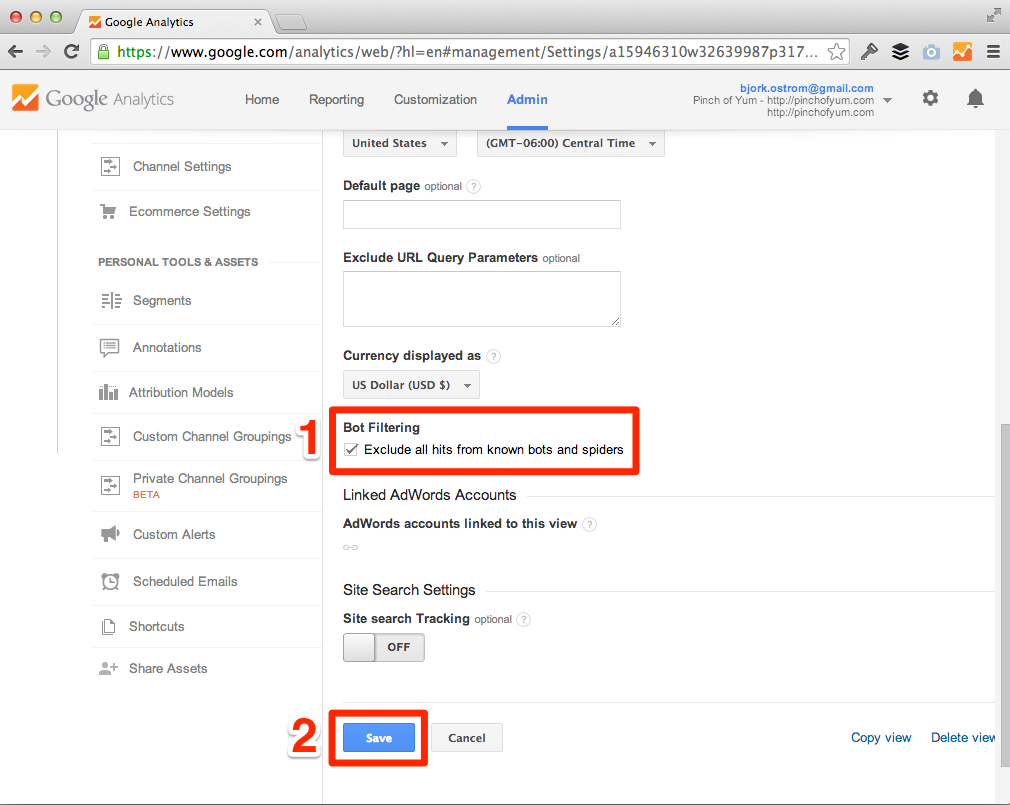Click help icon next to Default page
This screenshot has height=805, width=1010.
[473, 187]
